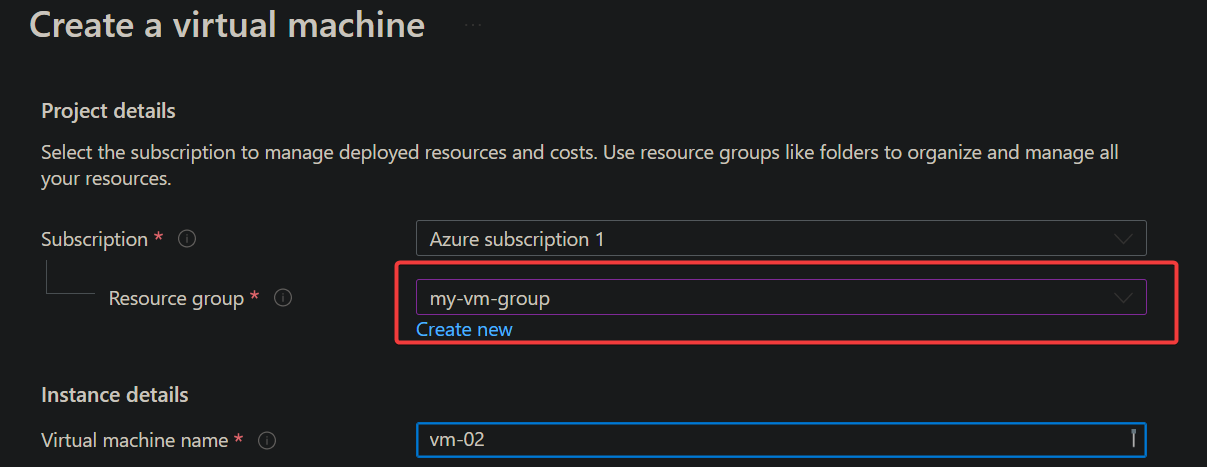This screenshot has height=467, width=1207.
Task: Click the Create new link
Action: tap(464, 329)
